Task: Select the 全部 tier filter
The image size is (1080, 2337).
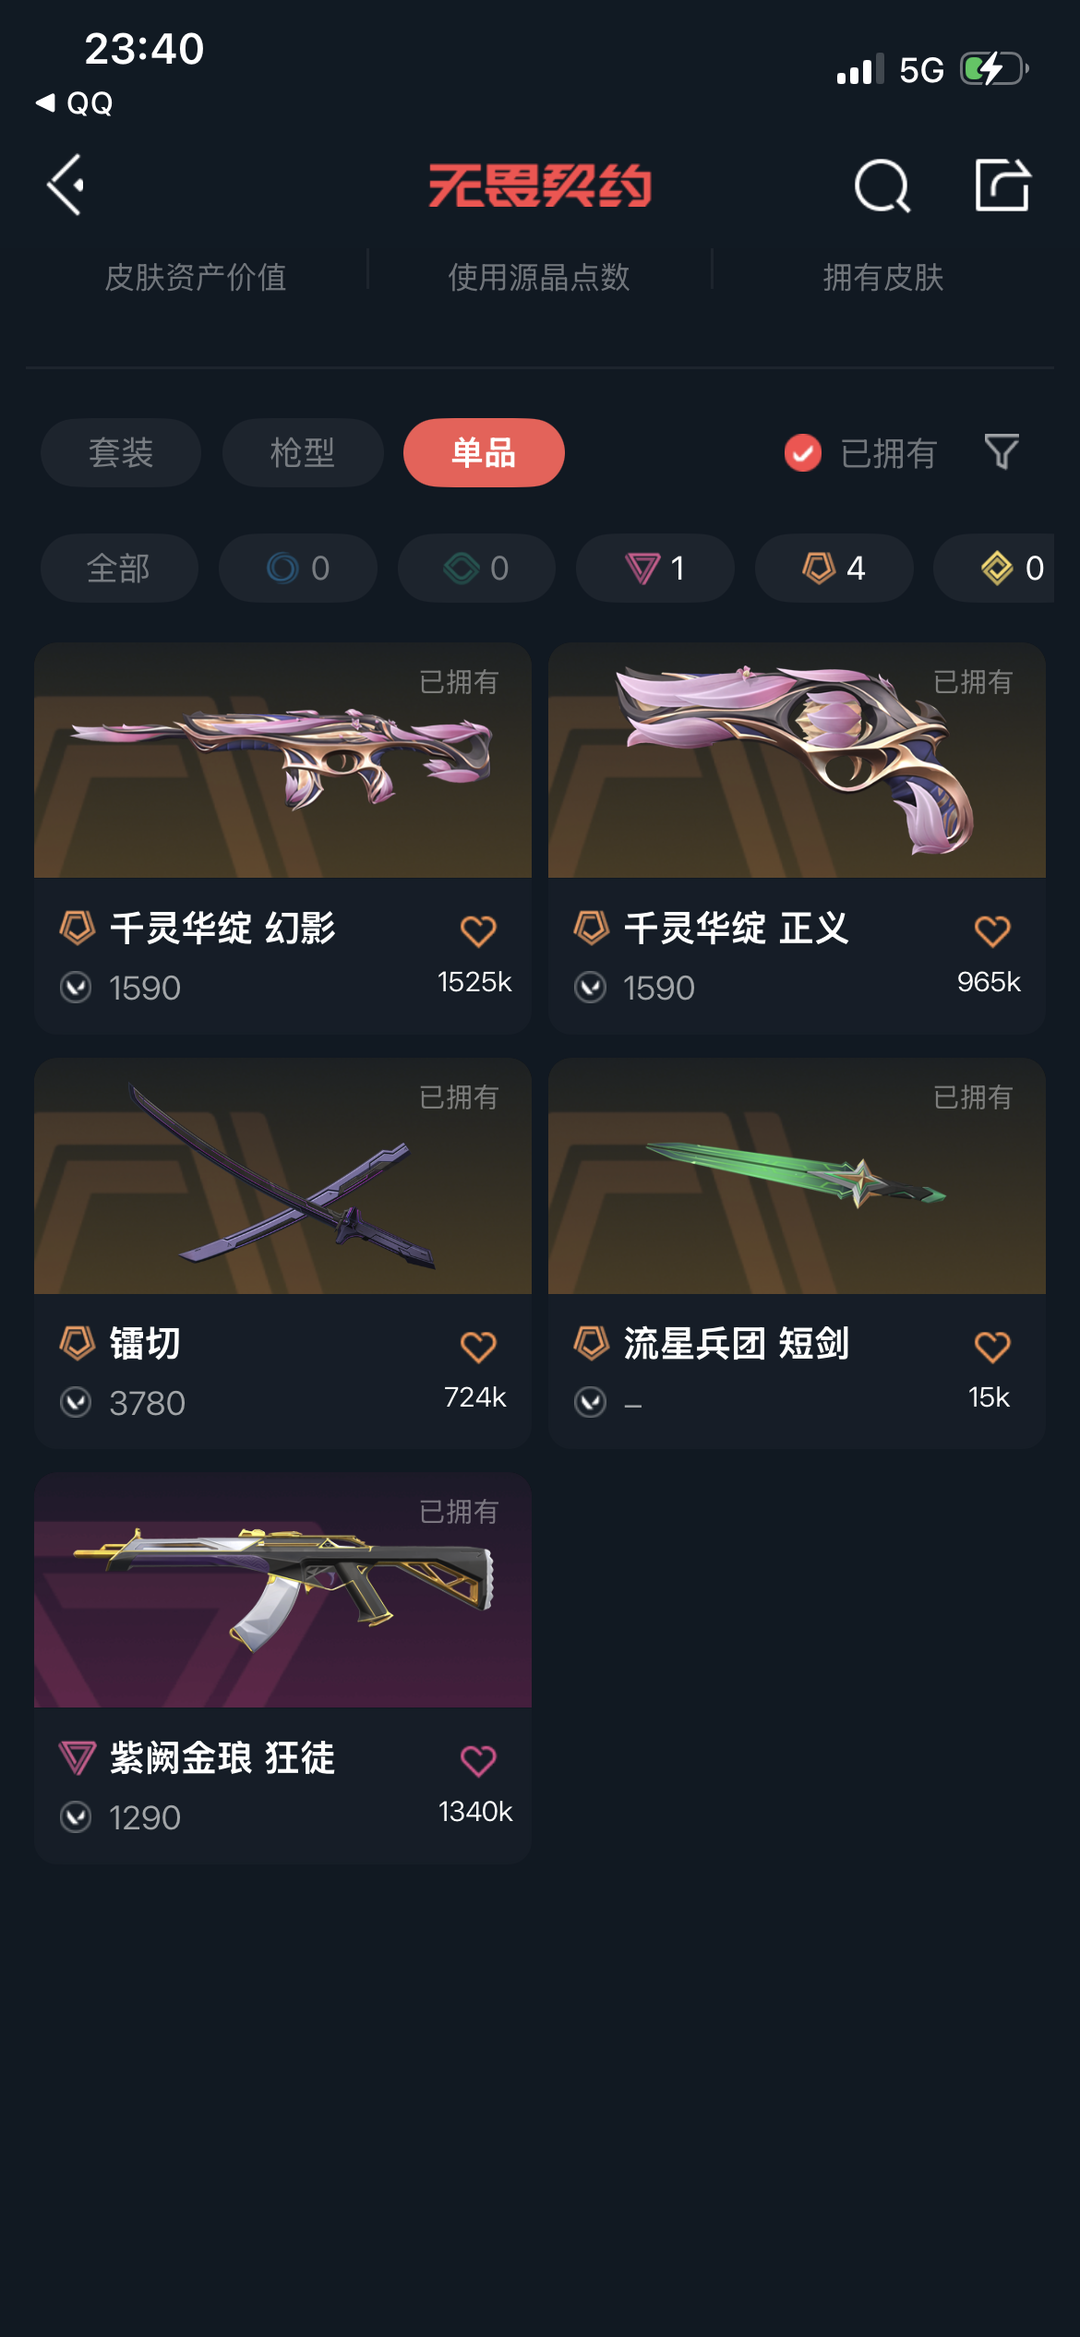Action: point(119,568)
